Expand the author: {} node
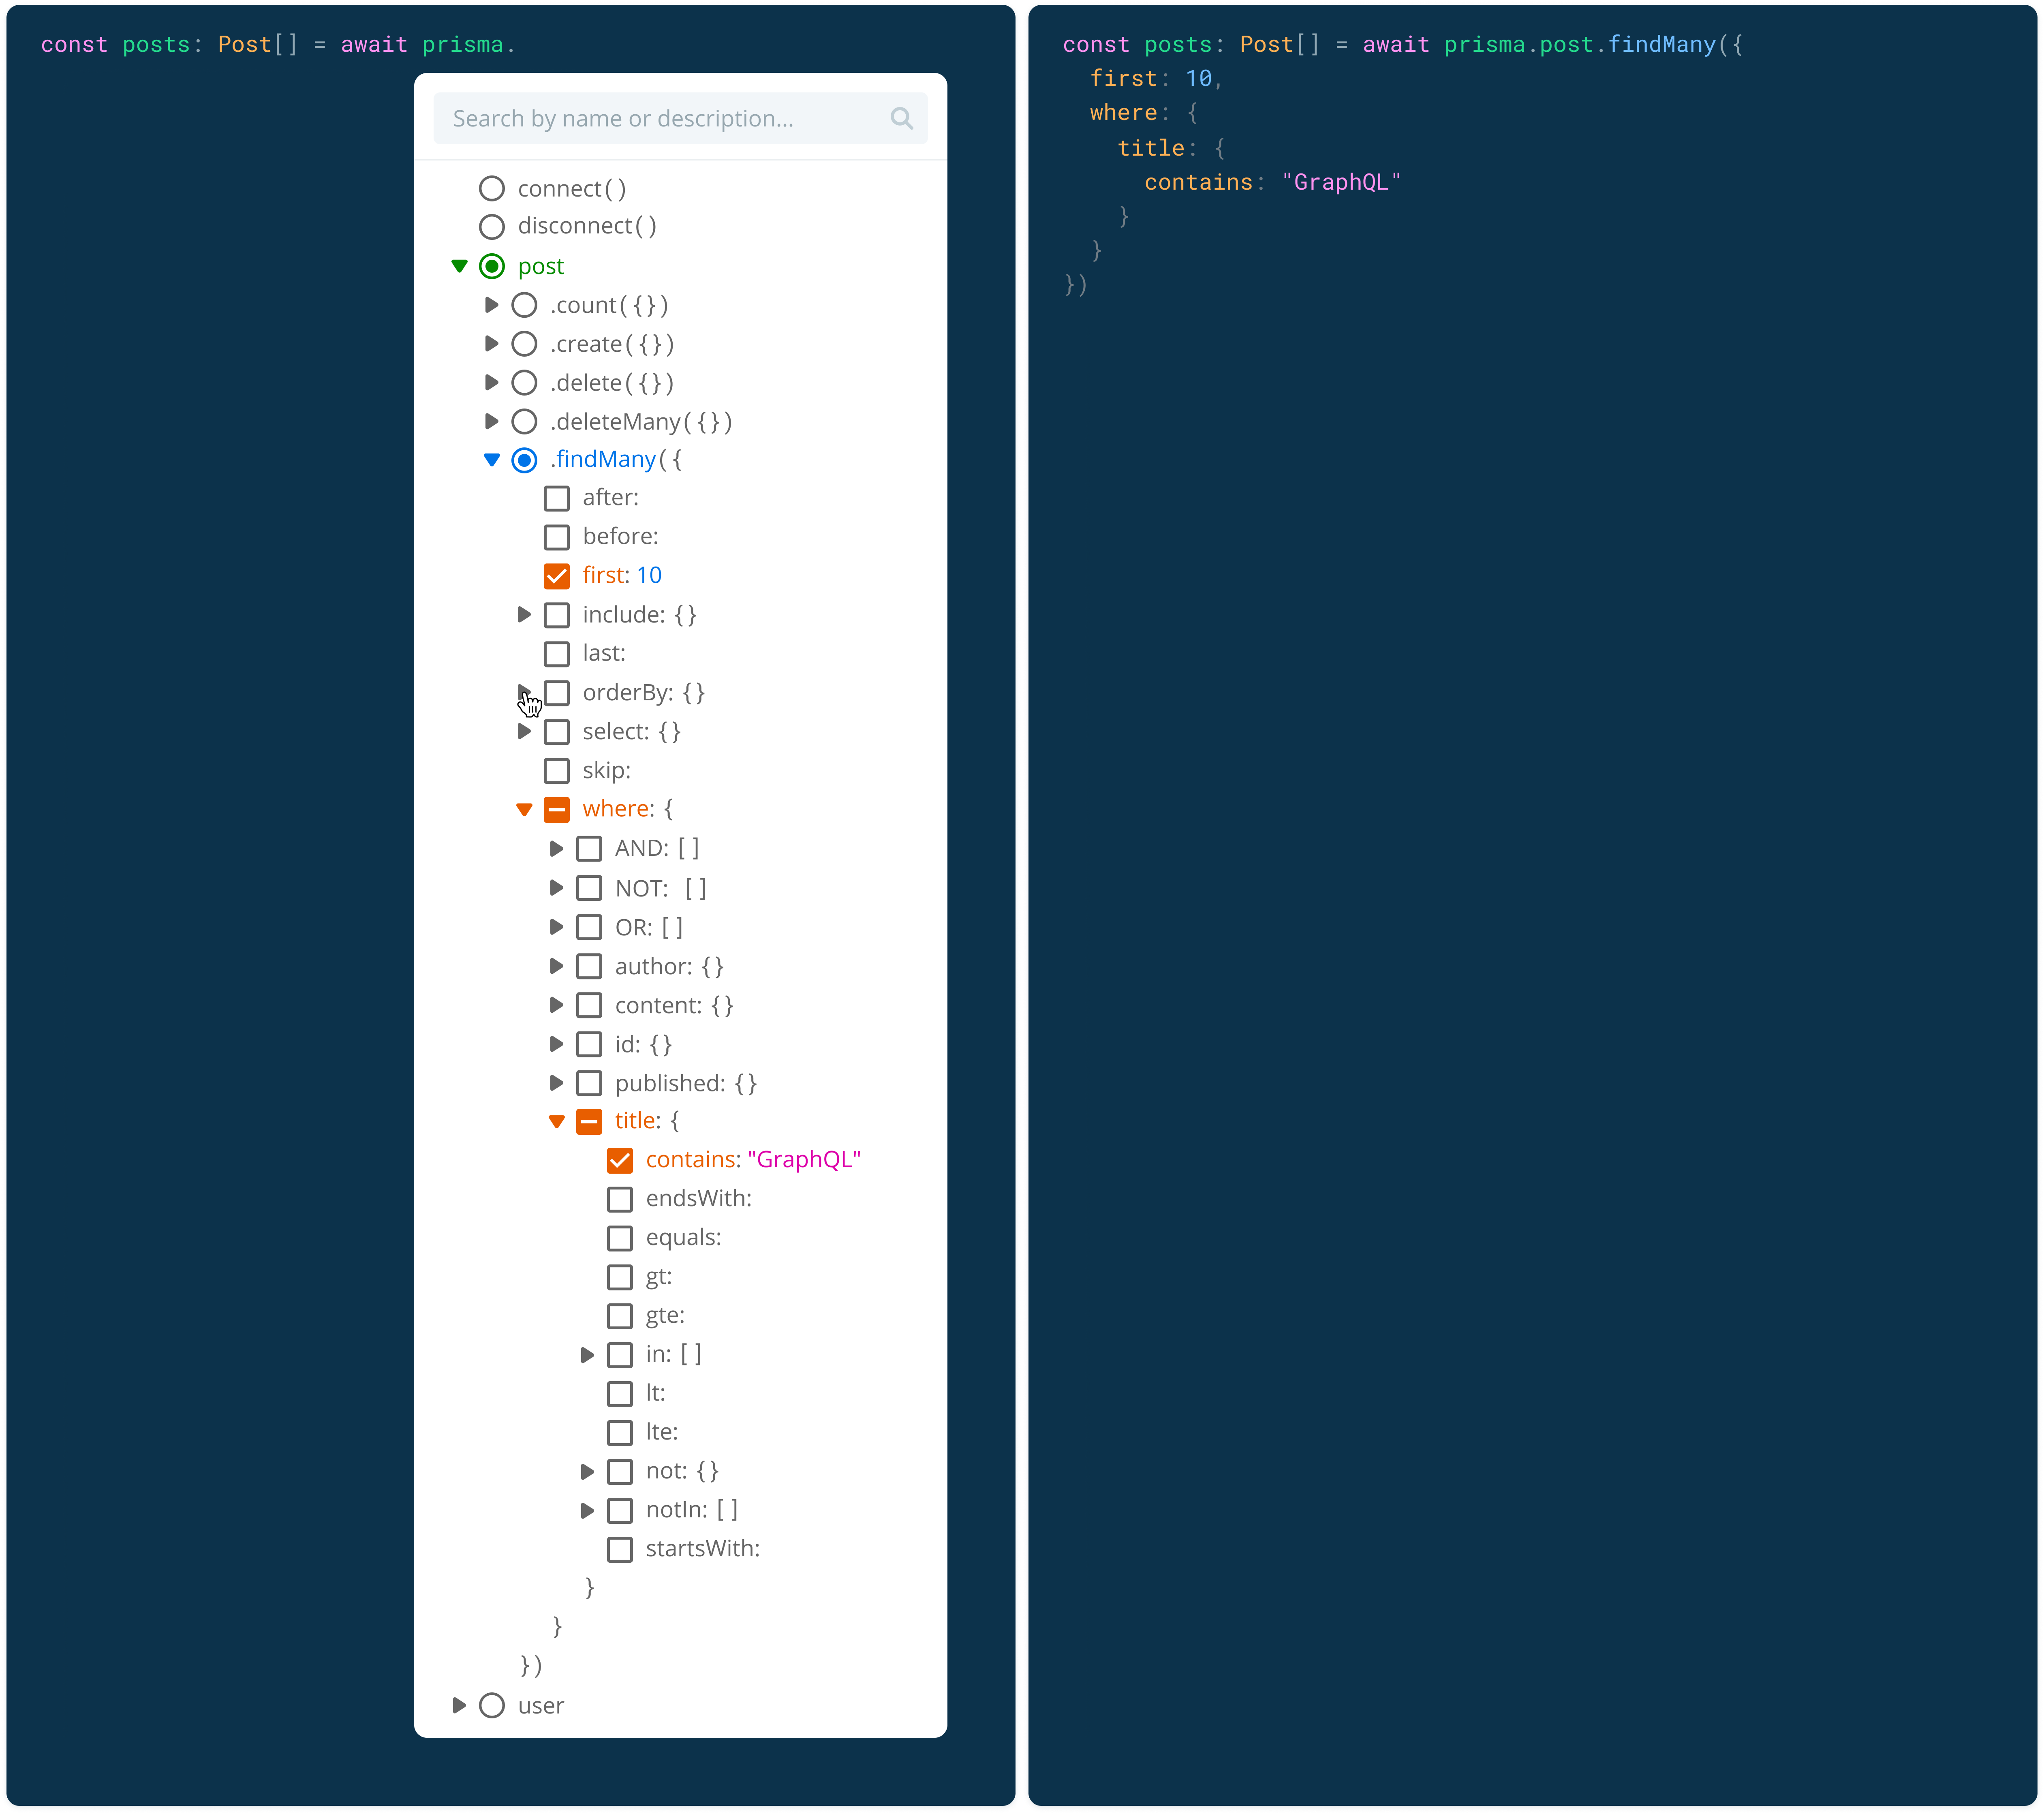2044x1814 pixels. coord(557,966)
